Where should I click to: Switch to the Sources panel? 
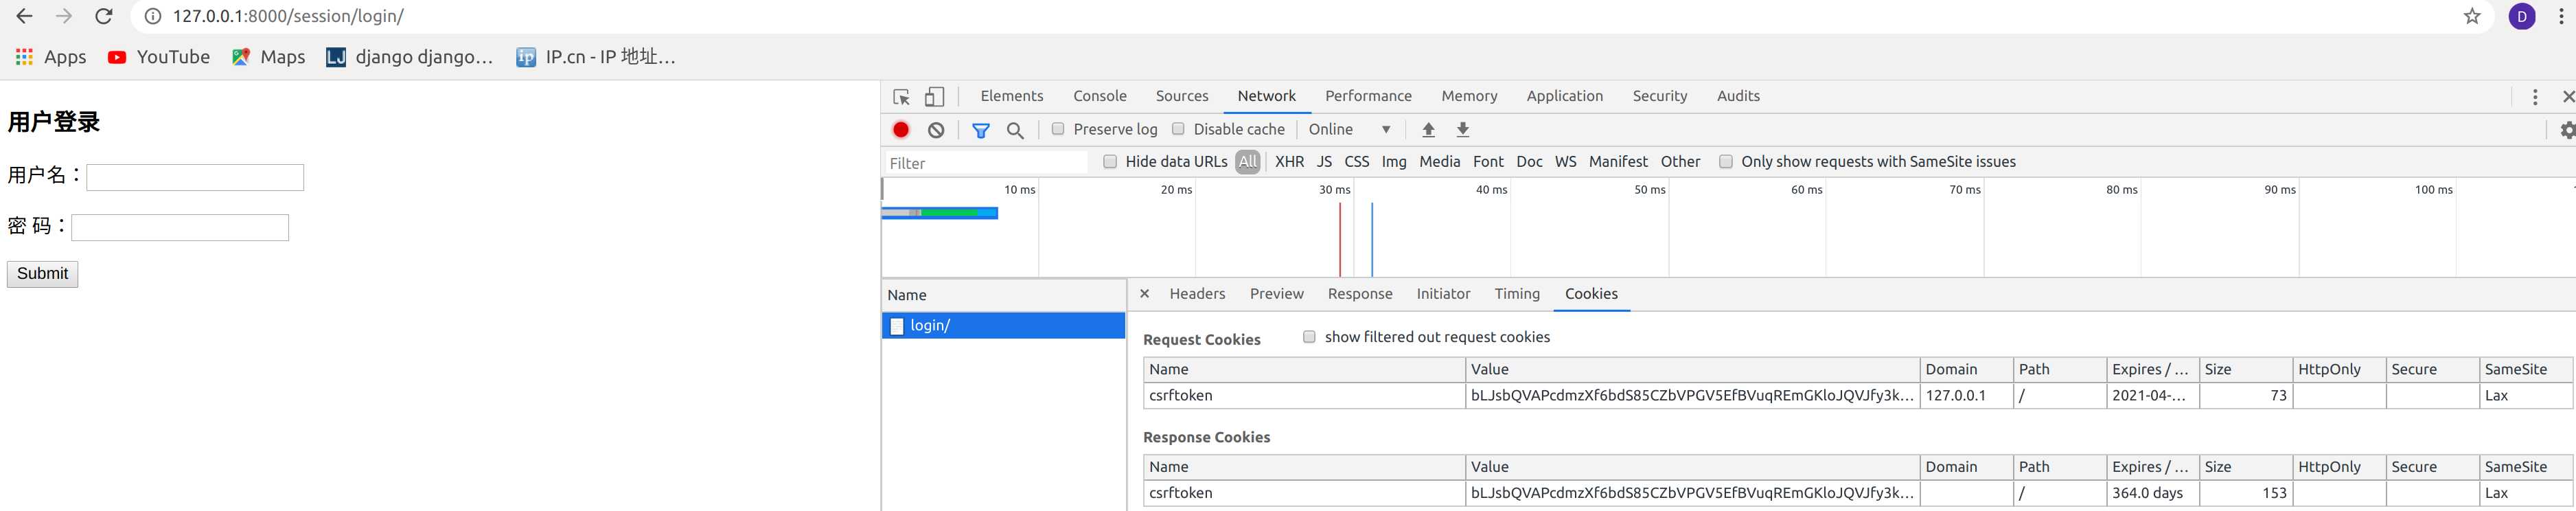click(1182, 96)
